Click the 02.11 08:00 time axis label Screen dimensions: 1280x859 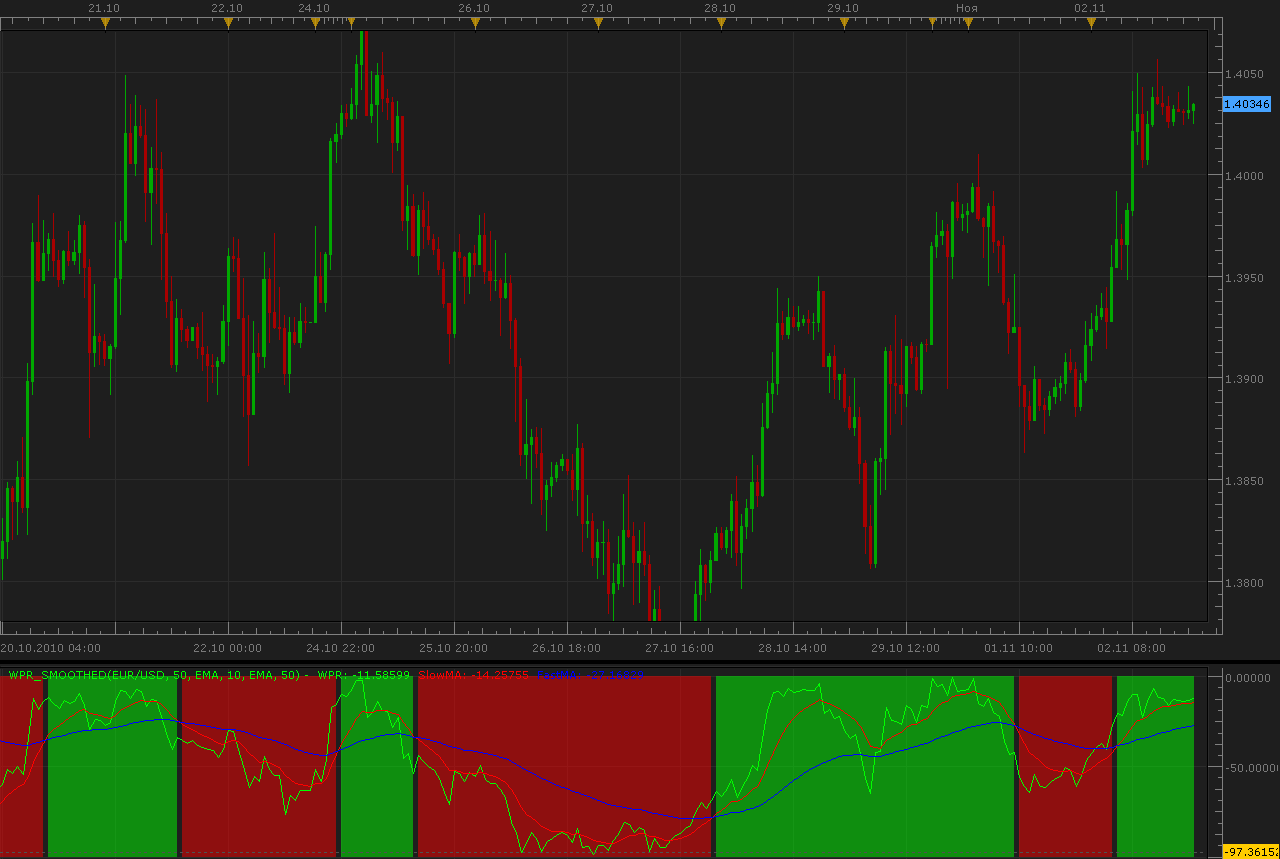point(1131,648)
